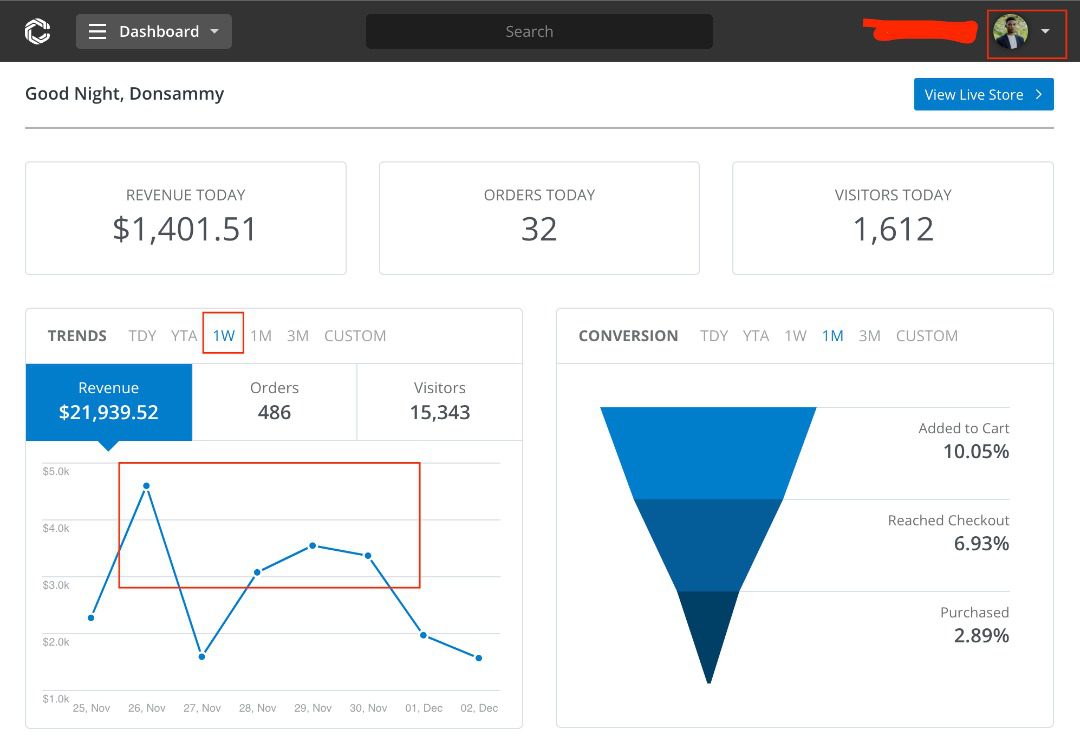
Task: Show the Orders 486 trend metric
Action: (274, 401)
